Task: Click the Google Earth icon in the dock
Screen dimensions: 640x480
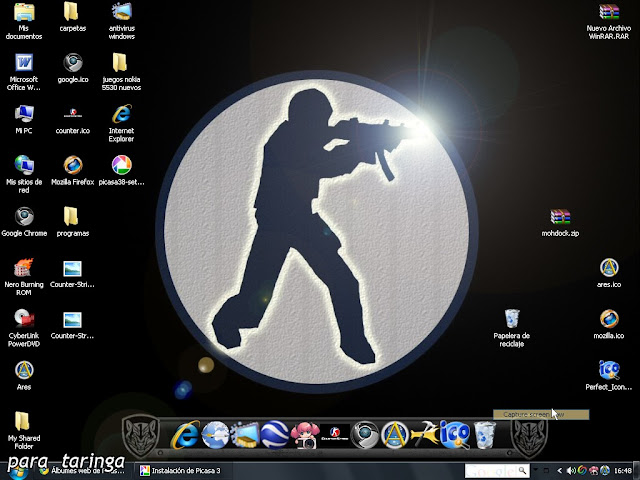Action: click(275, 435)
